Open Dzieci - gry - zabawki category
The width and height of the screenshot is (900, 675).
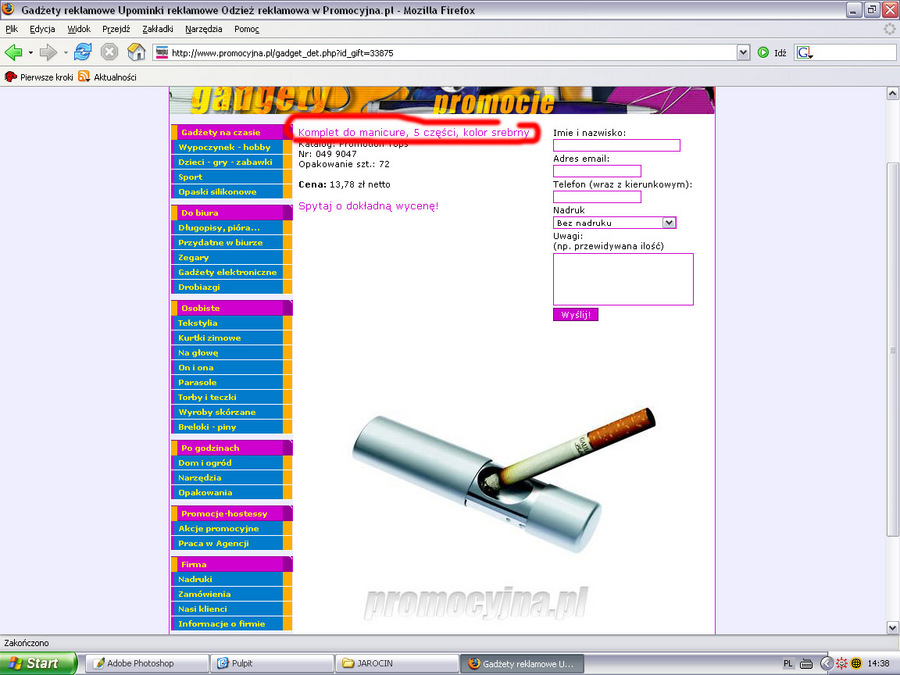[x=227, y=162]
